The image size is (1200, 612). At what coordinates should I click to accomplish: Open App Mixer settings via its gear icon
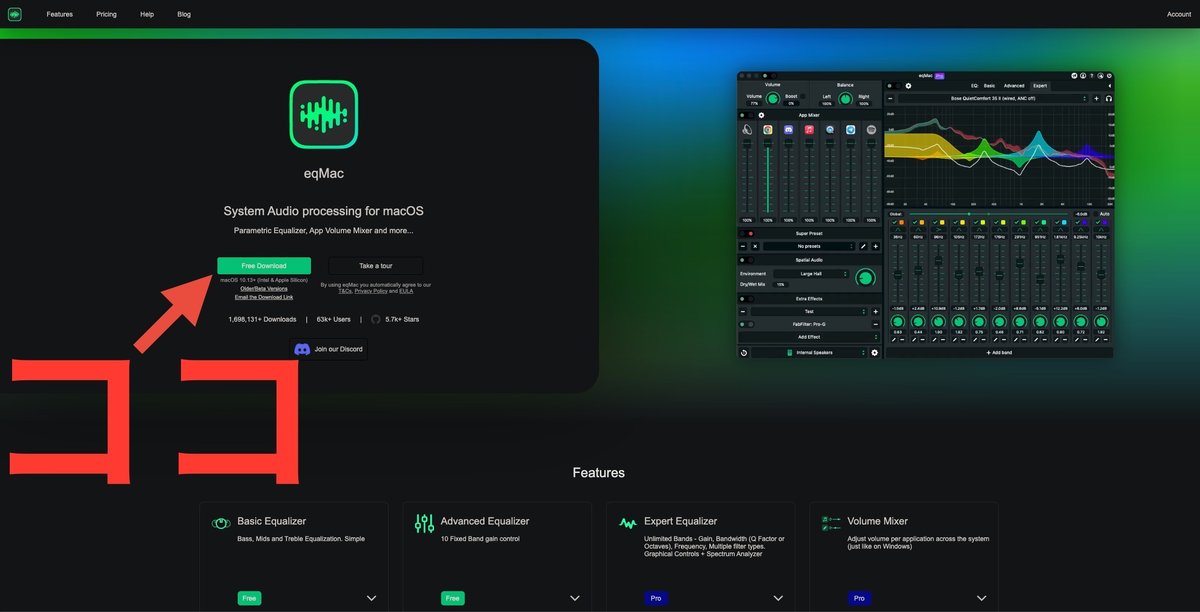(762, 115)
